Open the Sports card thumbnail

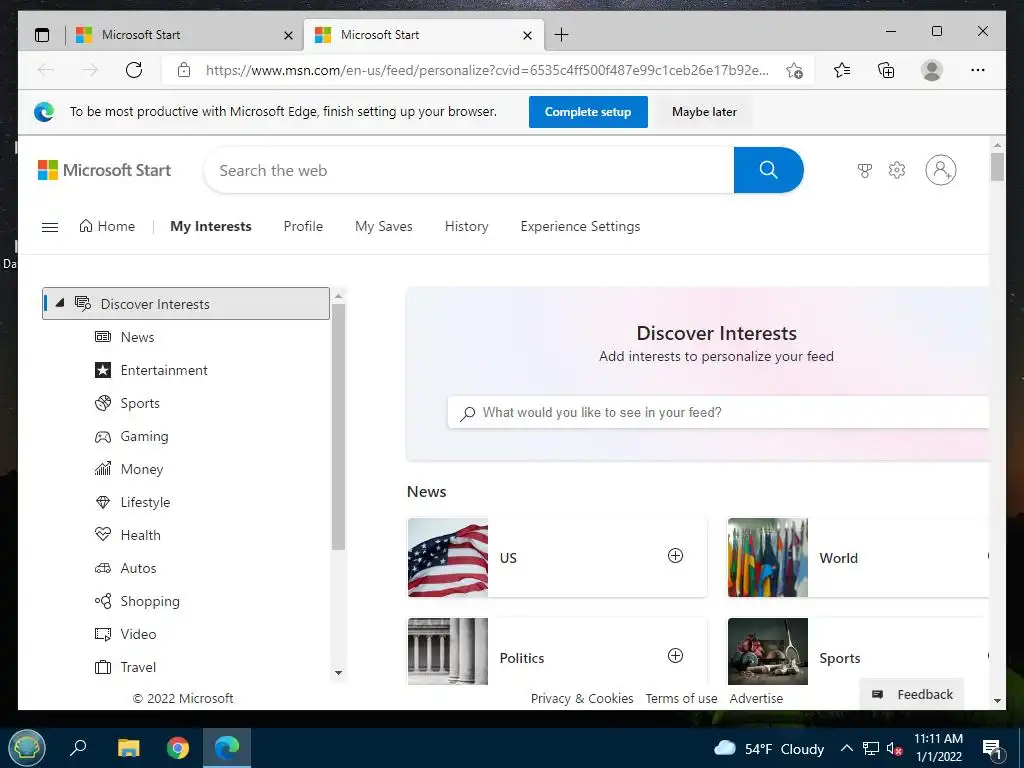(768, 651)
